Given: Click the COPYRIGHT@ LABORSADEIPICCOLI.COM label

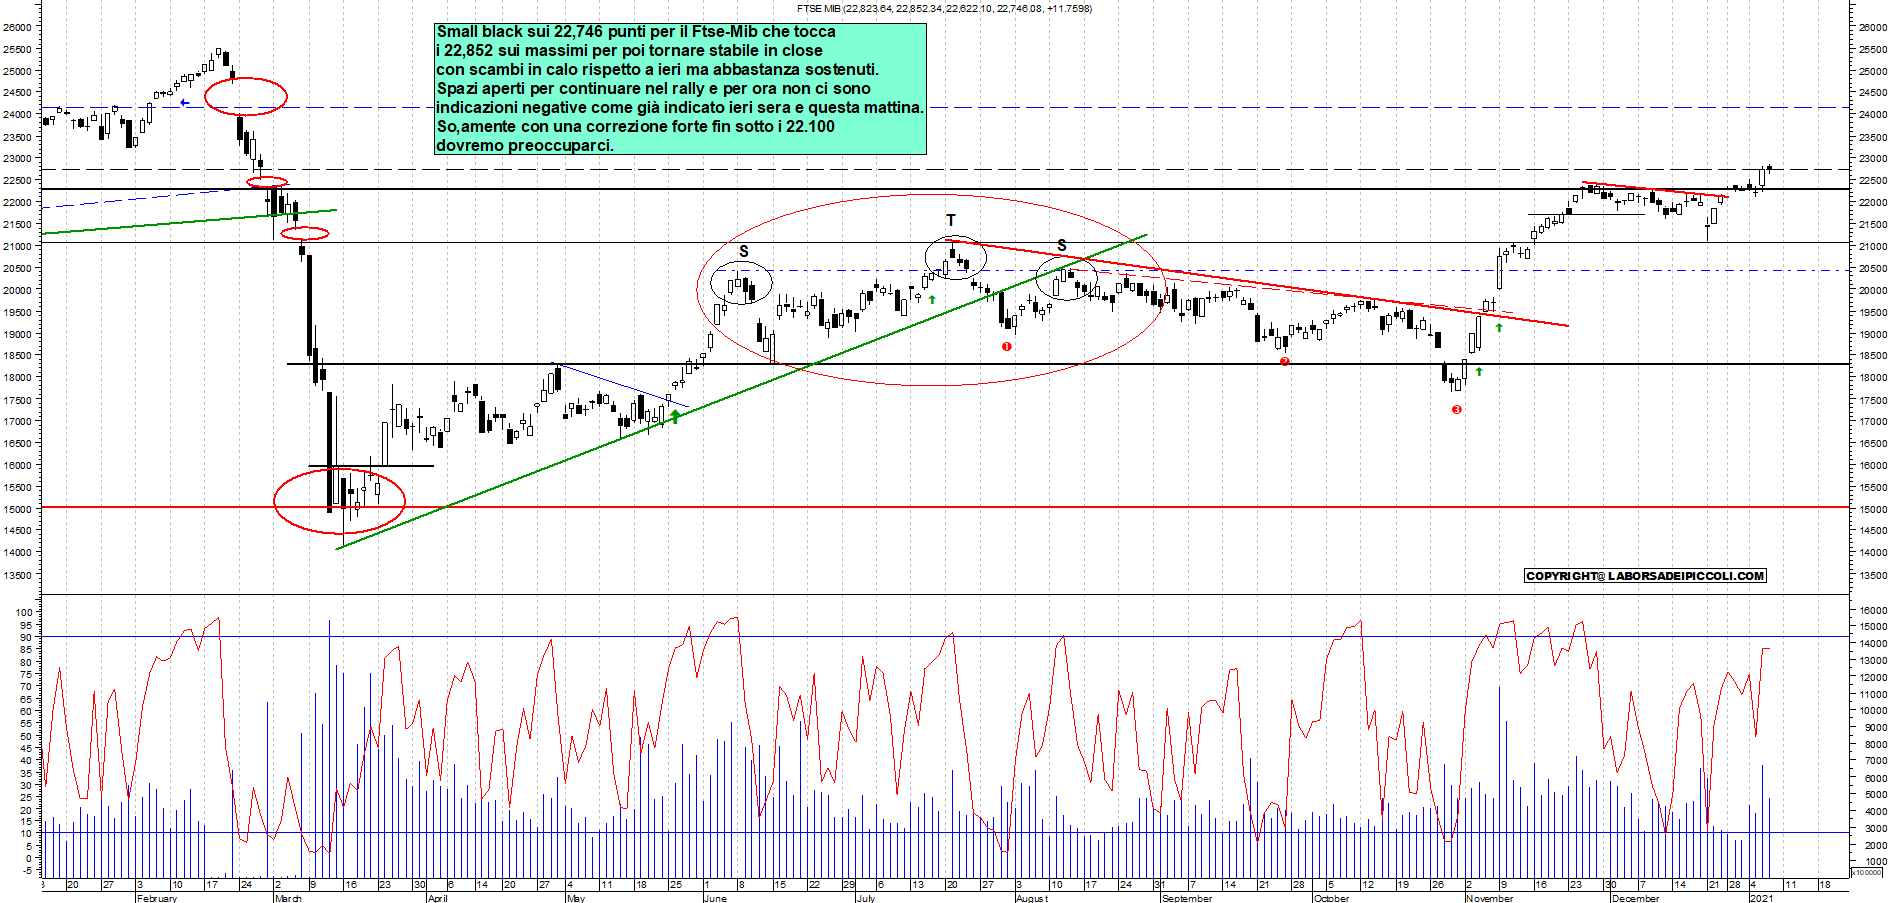Looking at the screenshot, I should pyautogui.click(x=1645, y=576).
